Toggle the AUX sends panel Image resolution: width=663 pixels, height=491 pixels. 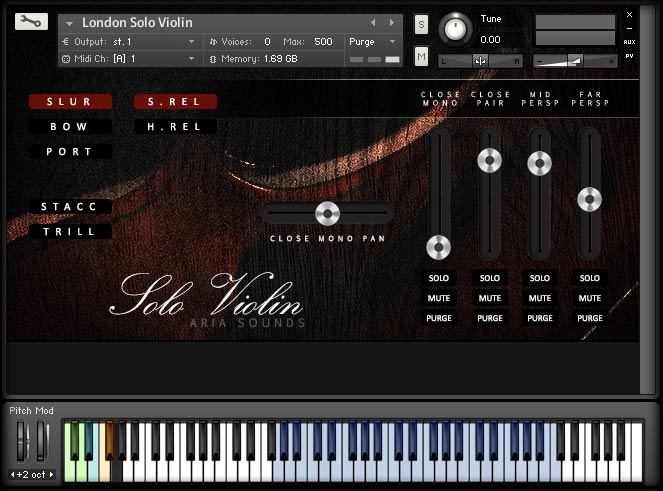point(629,42)
